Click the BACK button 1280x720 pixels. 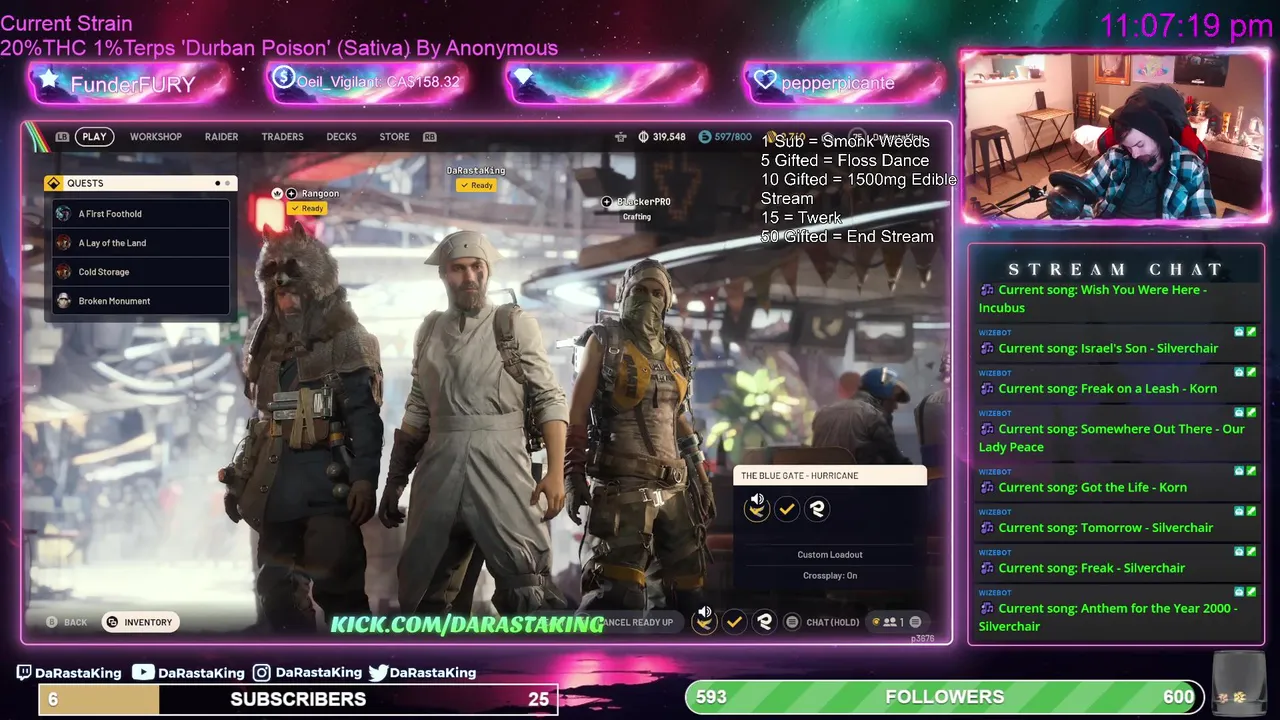pos(67,622)
